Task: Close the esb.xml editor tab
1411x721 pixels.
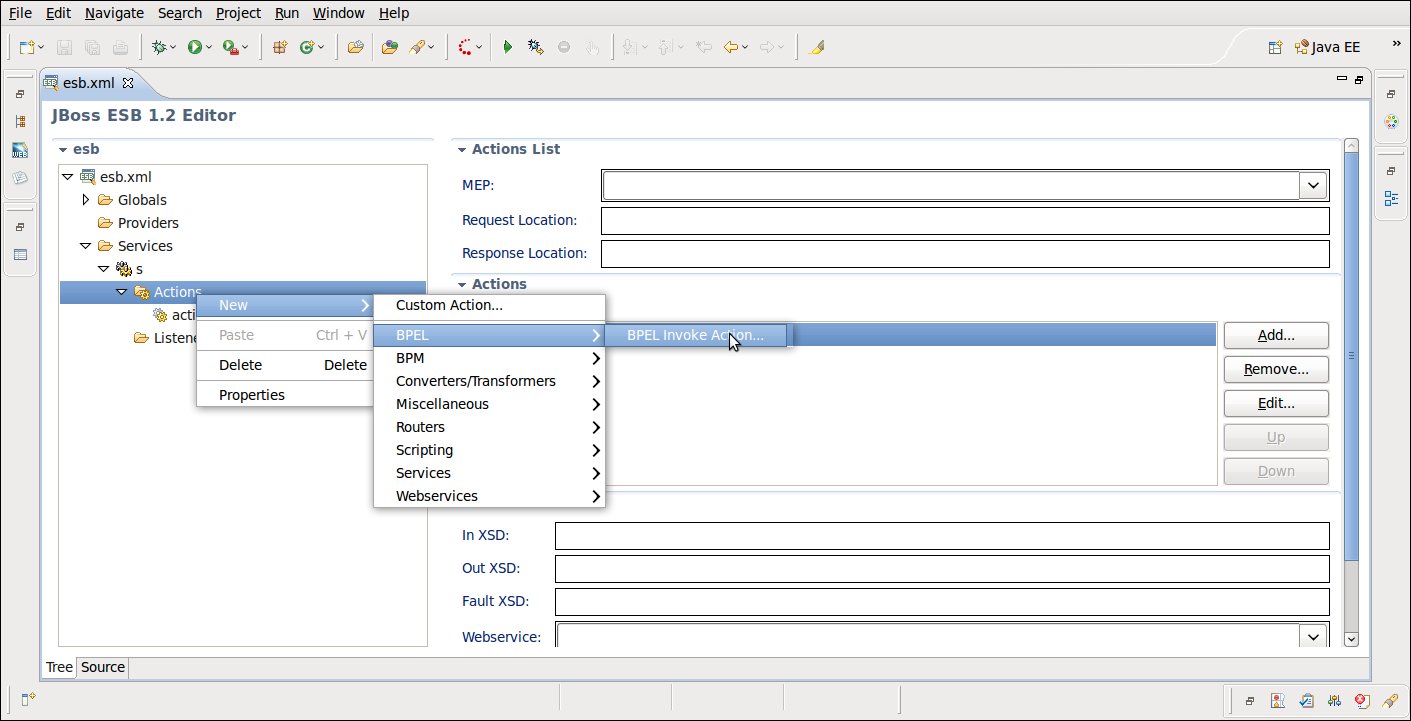Action: point(128,82)
